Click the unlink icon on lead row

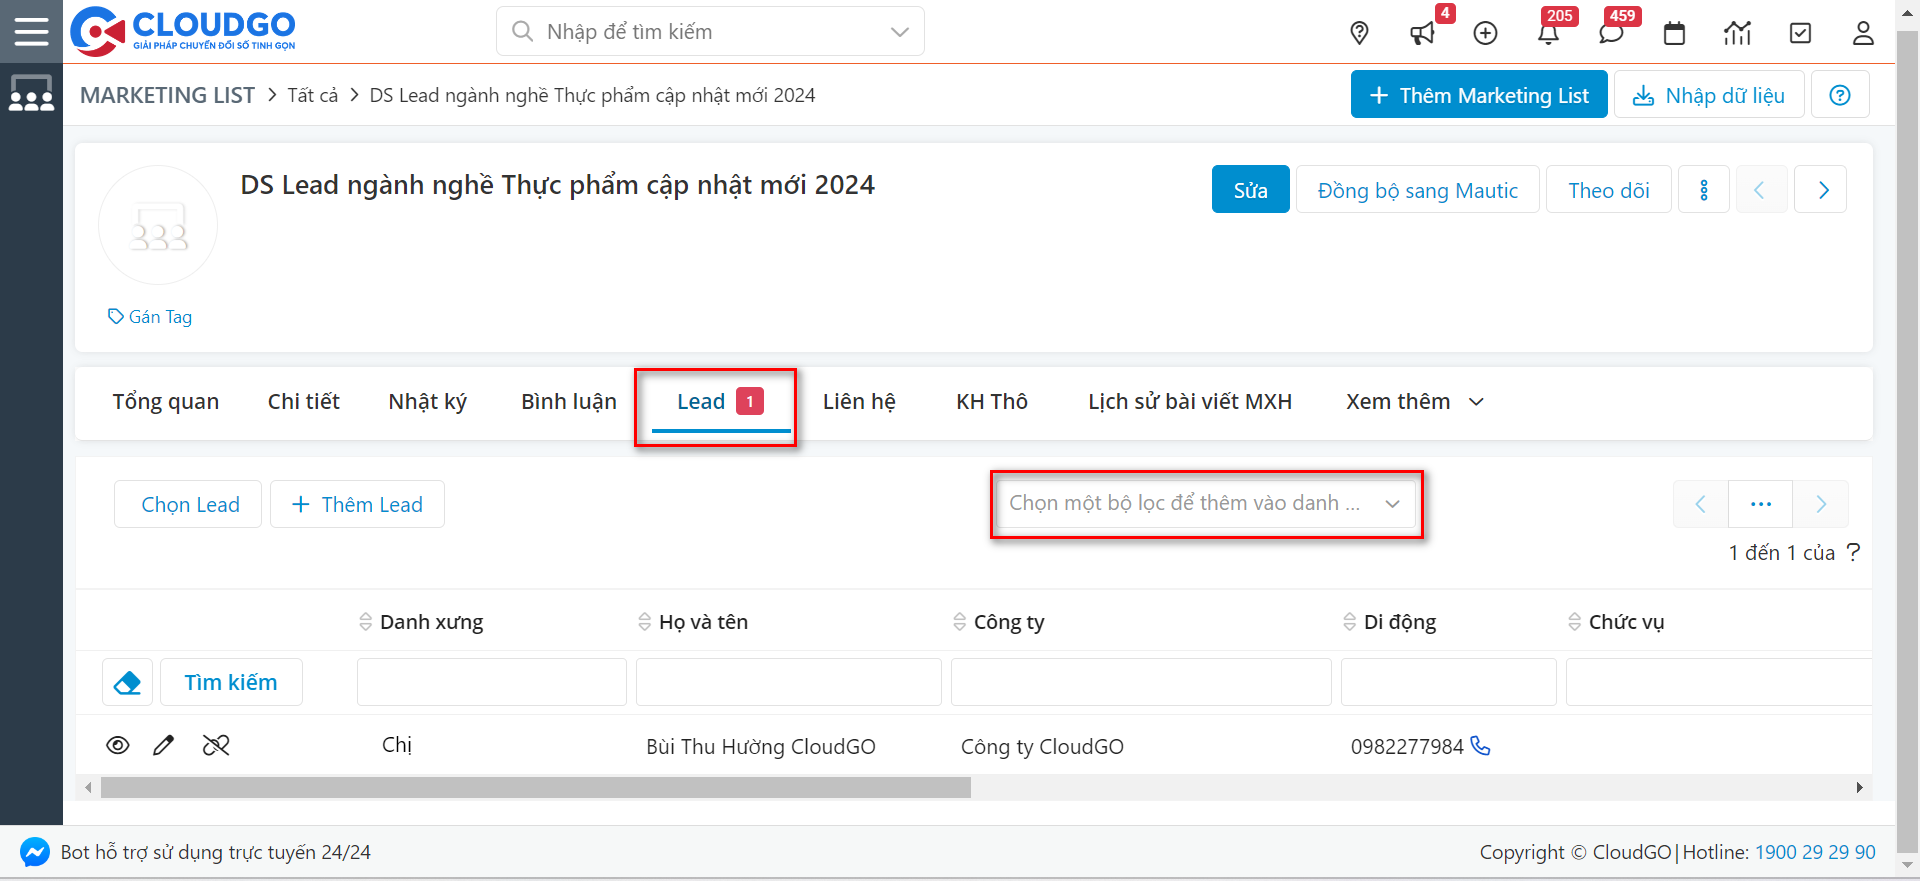coord(216,745)
